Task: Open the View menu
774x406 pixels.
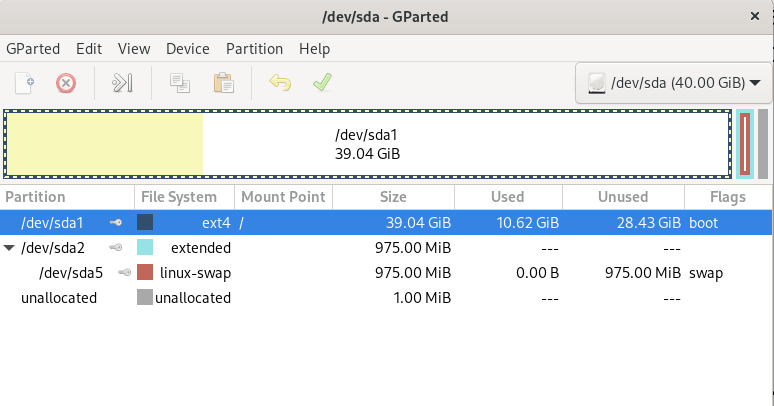Action: tap(134, 49)
